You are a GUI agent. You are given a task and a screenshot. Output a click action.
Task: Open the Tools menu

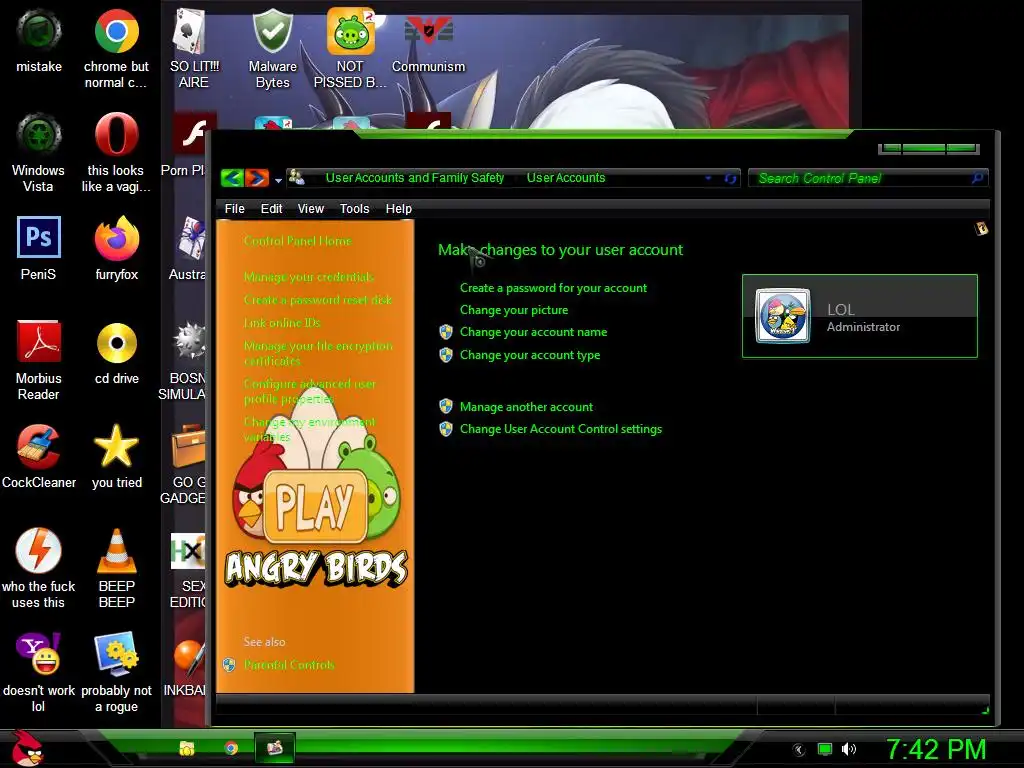(x=354, y=208)
